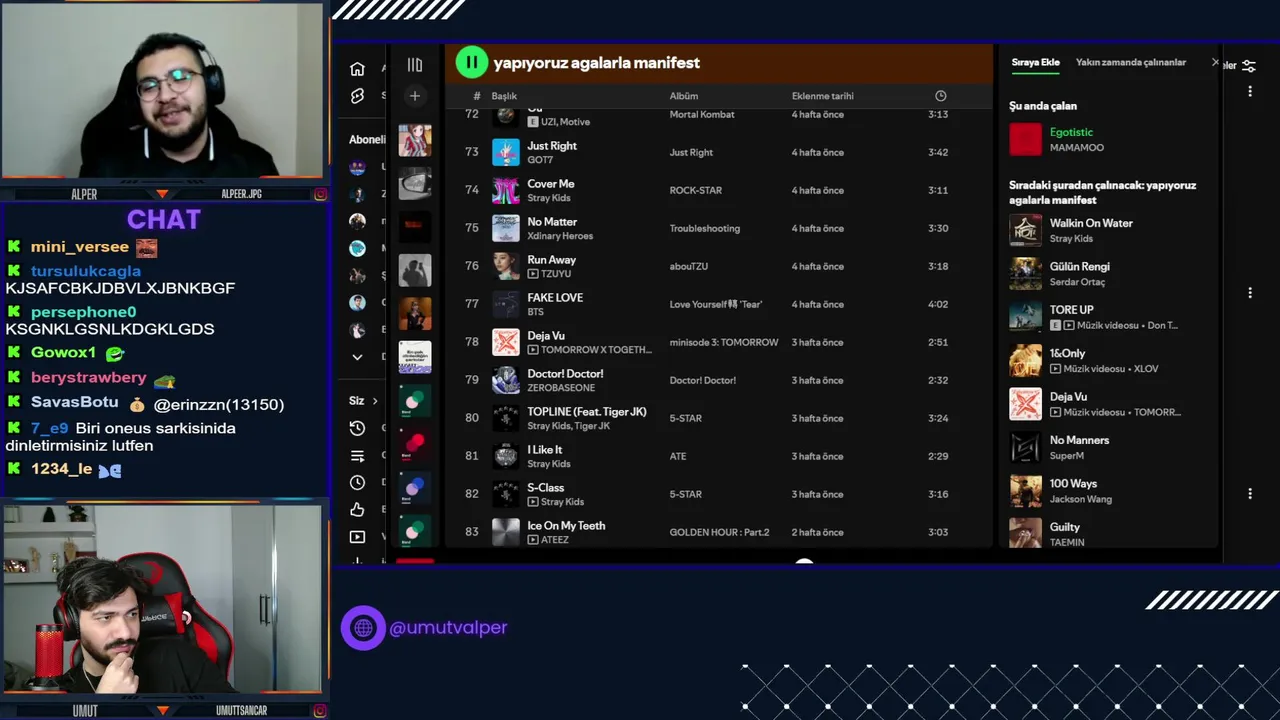Select track 81 I Like It

point(716,456)
